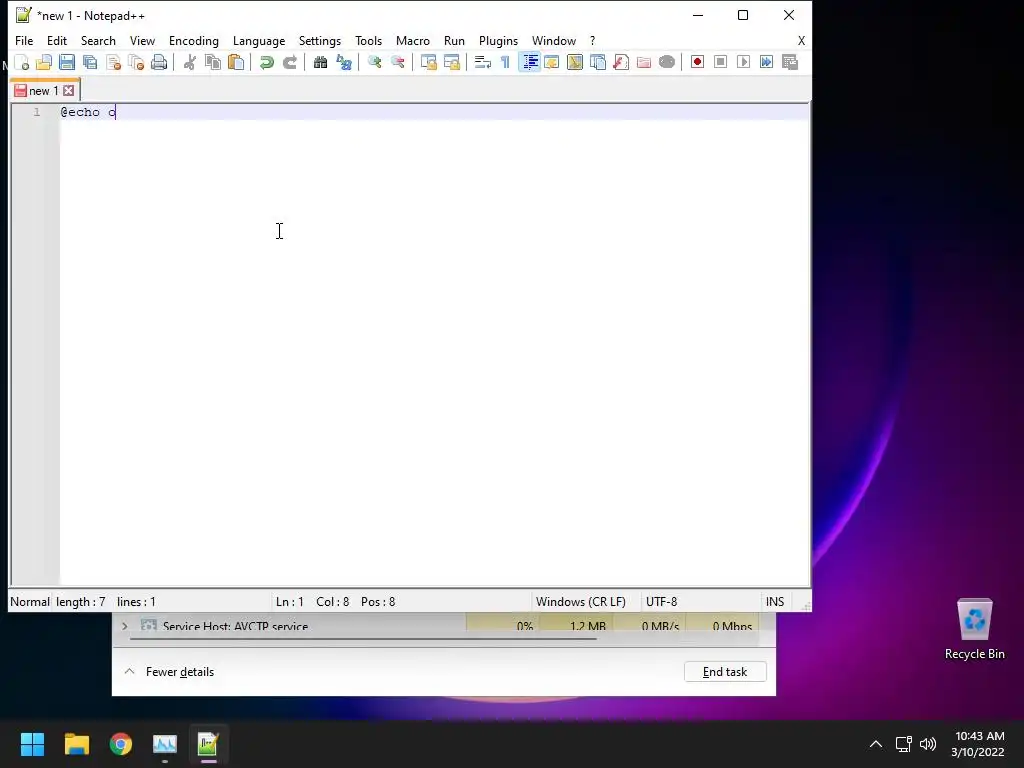Toggle the Indent Guide toolbar icon

pyautogui.click(x=530, y=62)
